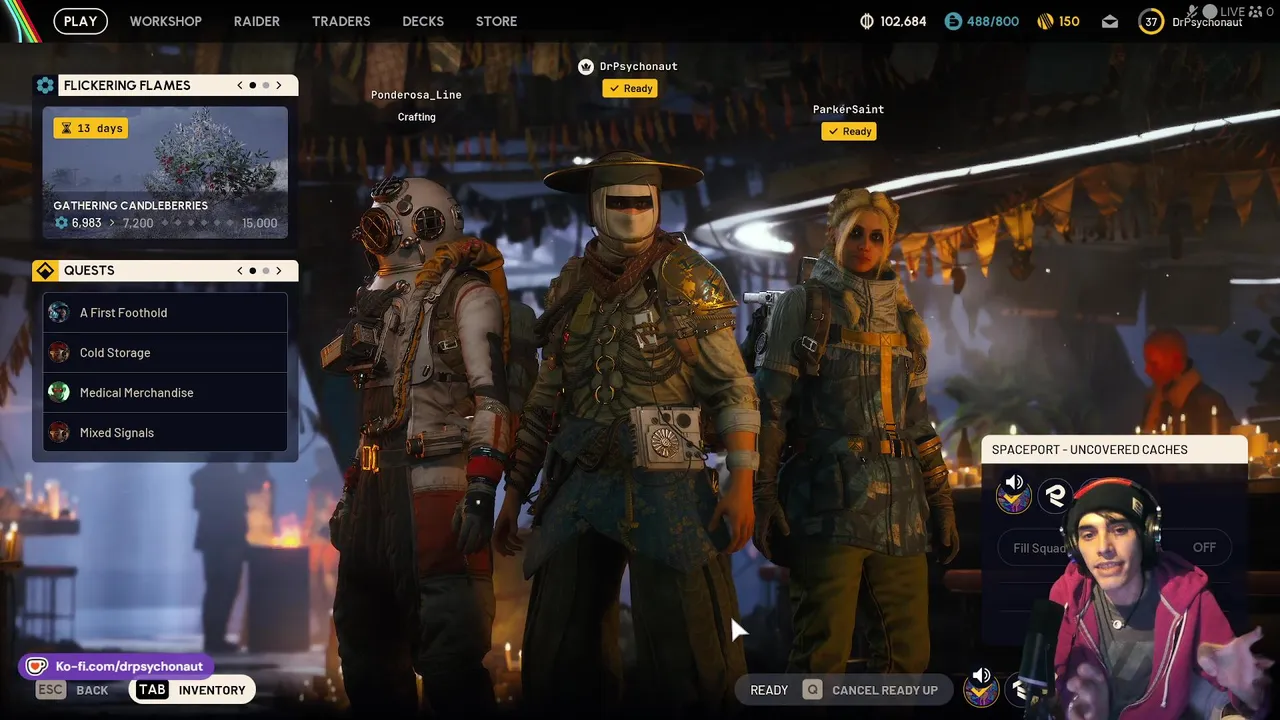Select the second Flickering Flames page dot
1280x720 pixels.
(x=265, y=85)
